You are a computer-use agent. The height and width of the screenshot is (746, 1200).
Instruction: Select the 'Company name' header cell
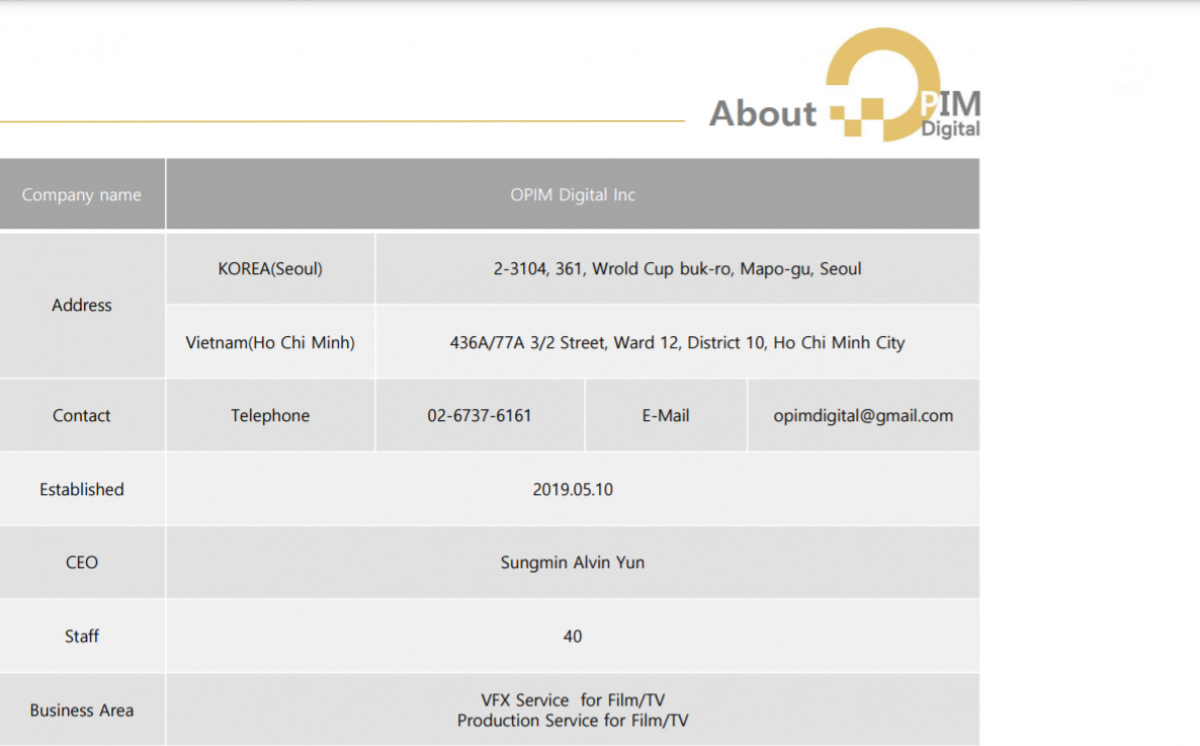coord(82,195)
